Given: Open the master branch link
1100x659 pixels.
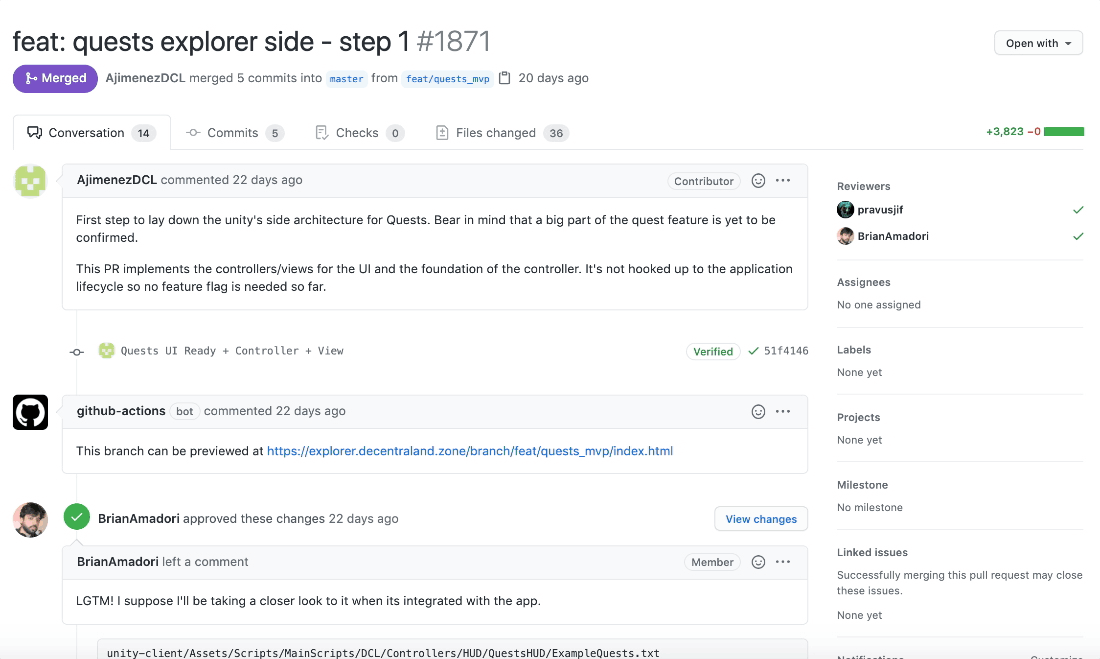Looking at the screenshot, I should click(347, 79).
